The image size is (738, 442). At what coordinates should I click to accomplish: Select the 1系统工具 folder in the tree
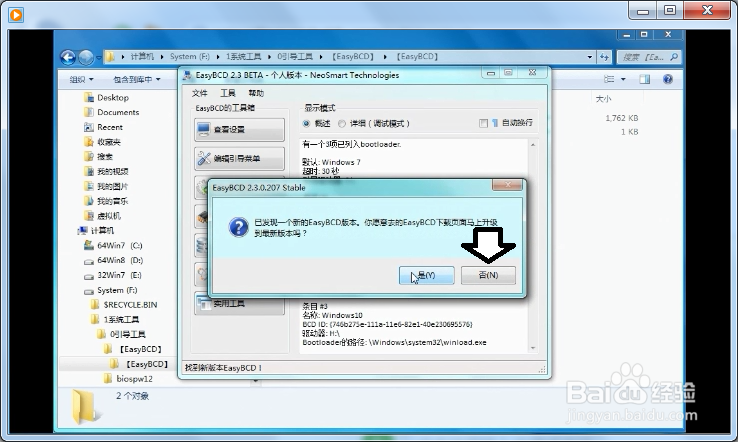[x=121, y=319]
